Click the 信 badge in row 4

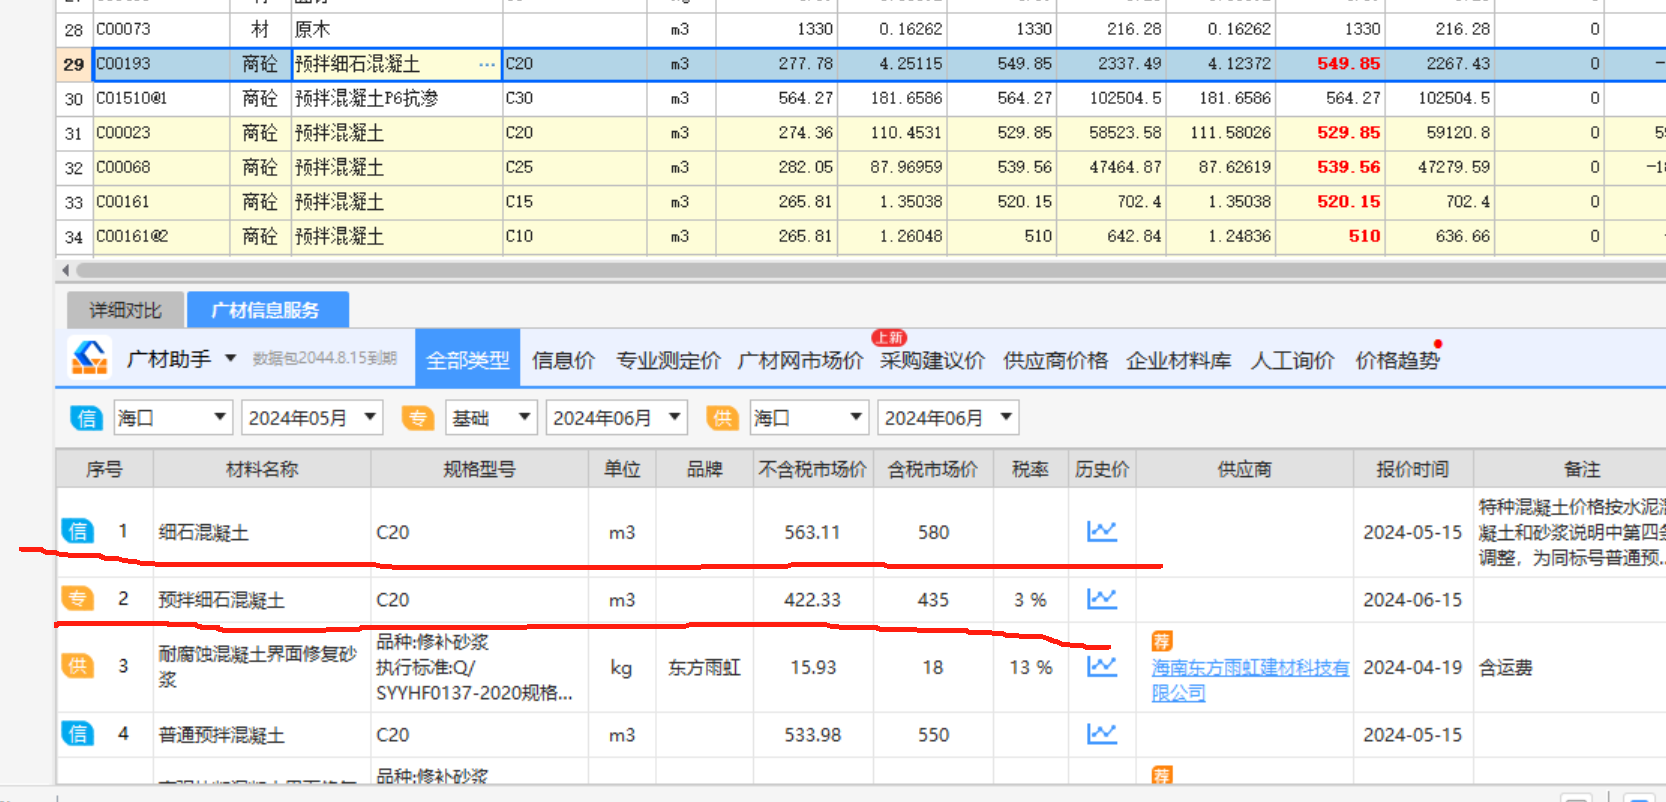77,733
